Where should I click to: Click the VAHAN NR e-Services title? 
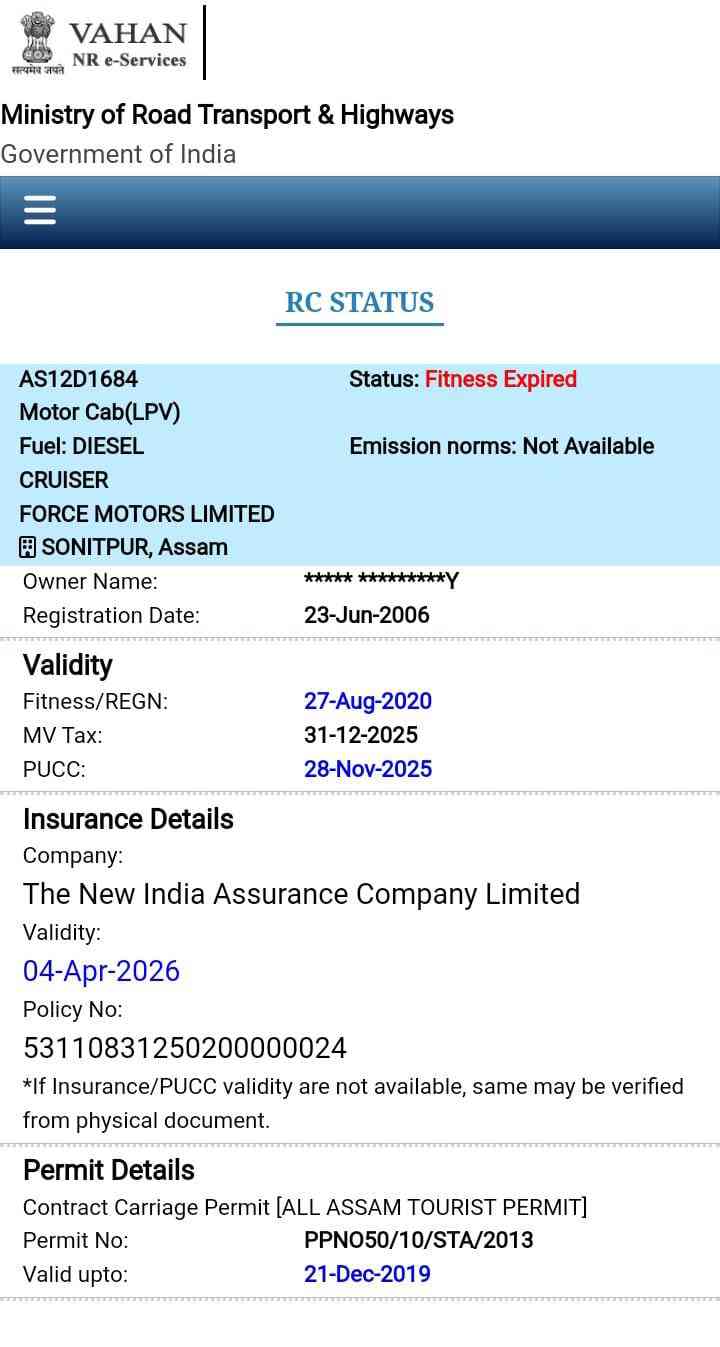click(x=128, y=44)
